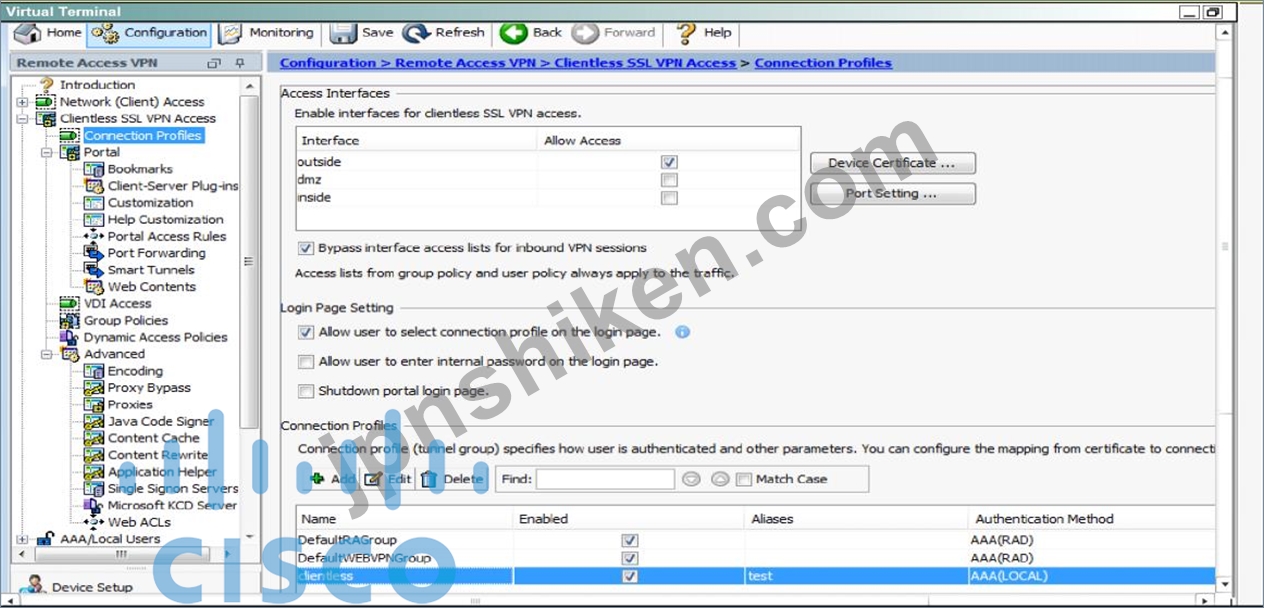1264x608 pixels.
Task: Select Connection Profiles in the tree
Action: pyautogui.click(x=143, y=136)
